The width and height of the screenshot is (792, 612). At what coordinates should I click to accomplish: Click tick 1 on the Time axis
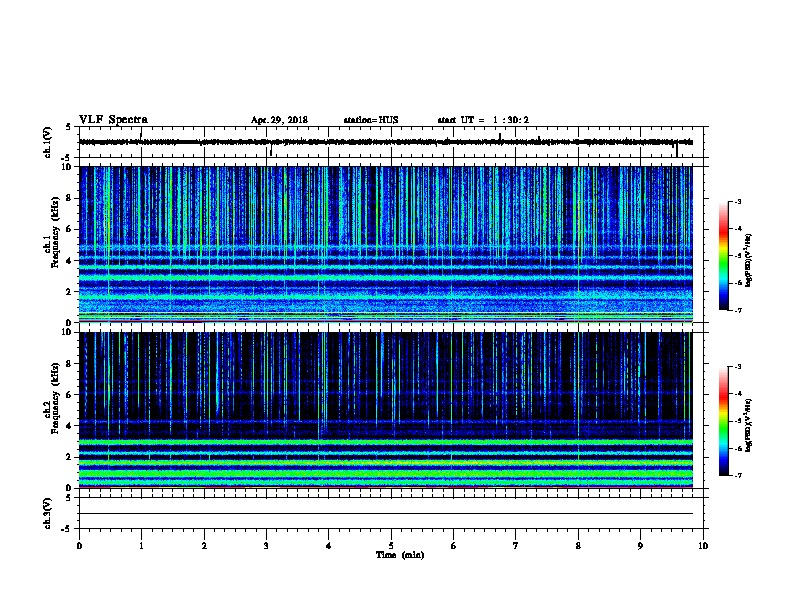tap(141, 546)
